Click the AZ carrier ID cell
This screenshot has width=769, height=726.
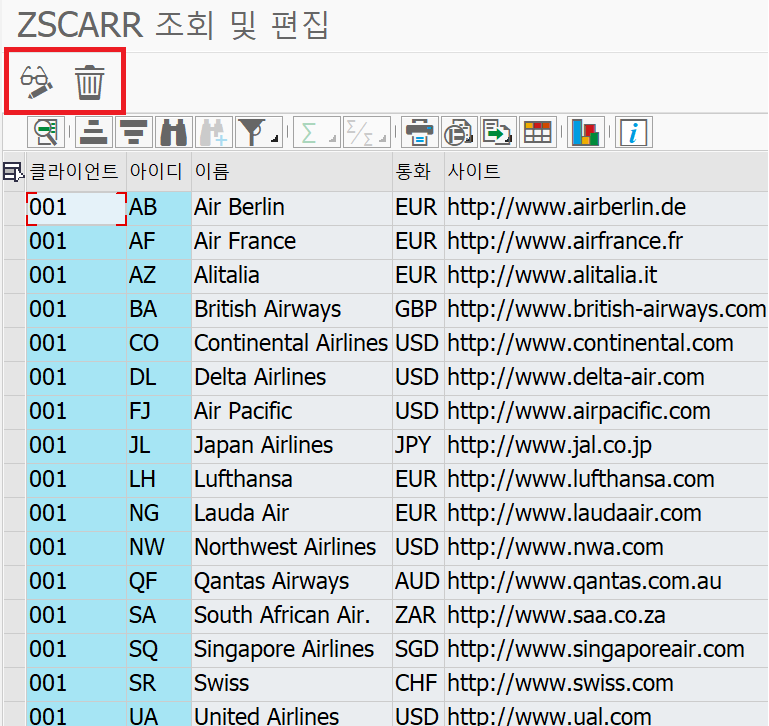(159, 276)
